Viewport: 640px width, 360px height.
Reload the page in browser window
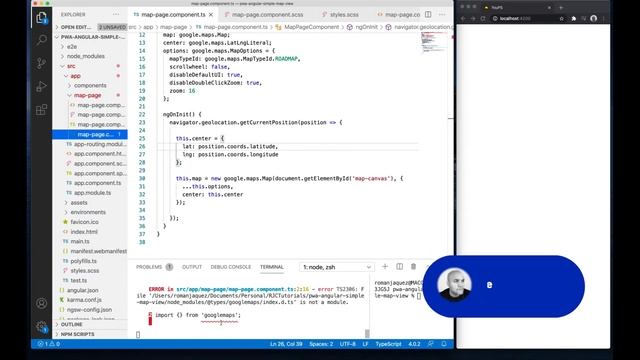pos(483,18)
